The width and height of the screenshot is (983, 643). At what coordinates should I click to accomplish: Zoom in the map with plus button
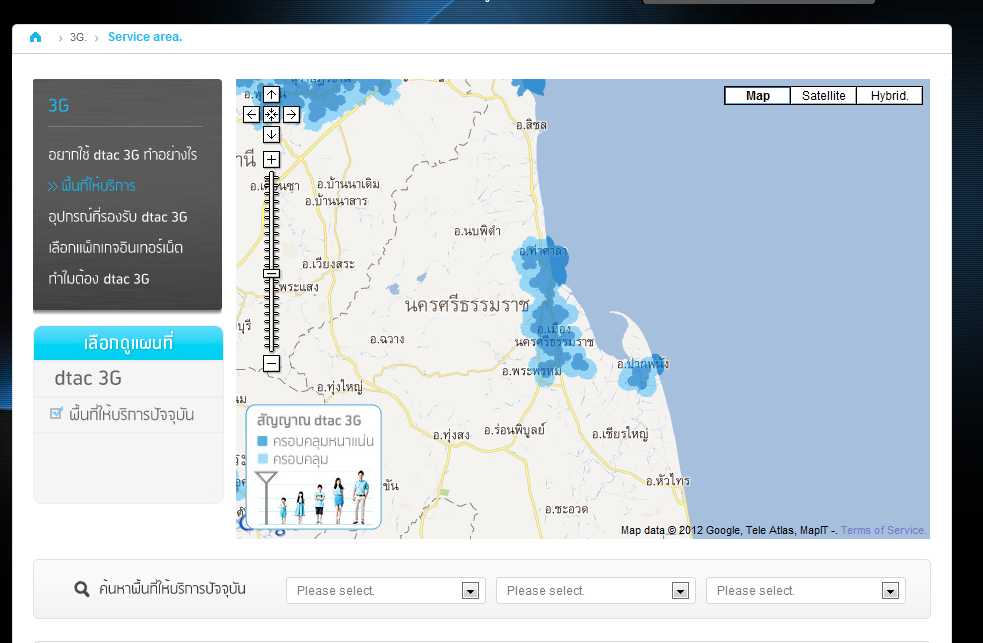pos(271,159)
